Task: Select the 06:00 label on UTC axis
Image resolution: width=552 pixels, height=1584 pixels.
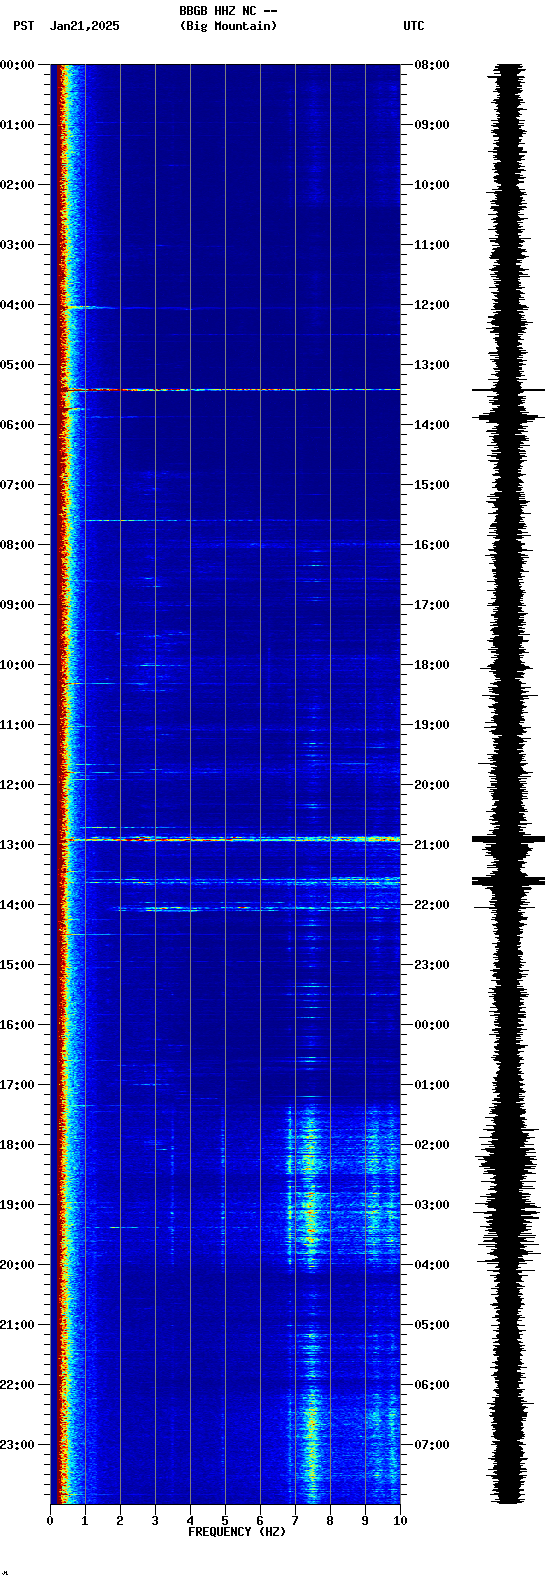Action: click(432, 1385)
